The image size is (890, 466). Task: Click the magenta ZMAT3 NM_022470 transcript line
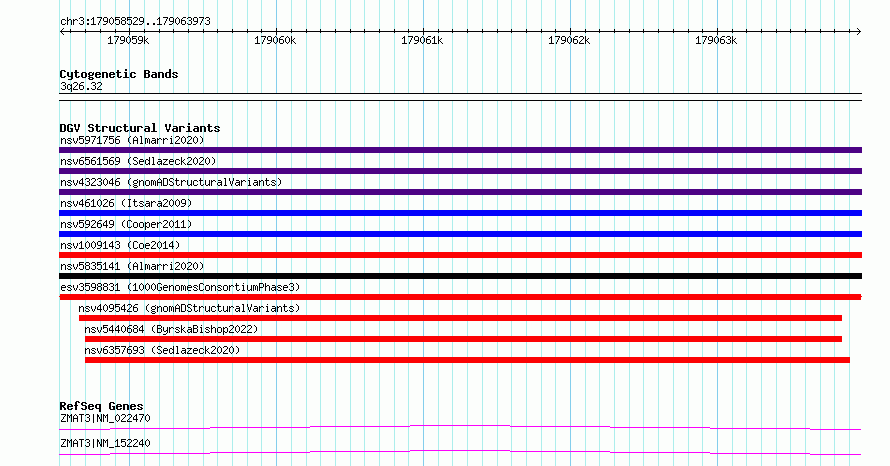pos(460,427)
